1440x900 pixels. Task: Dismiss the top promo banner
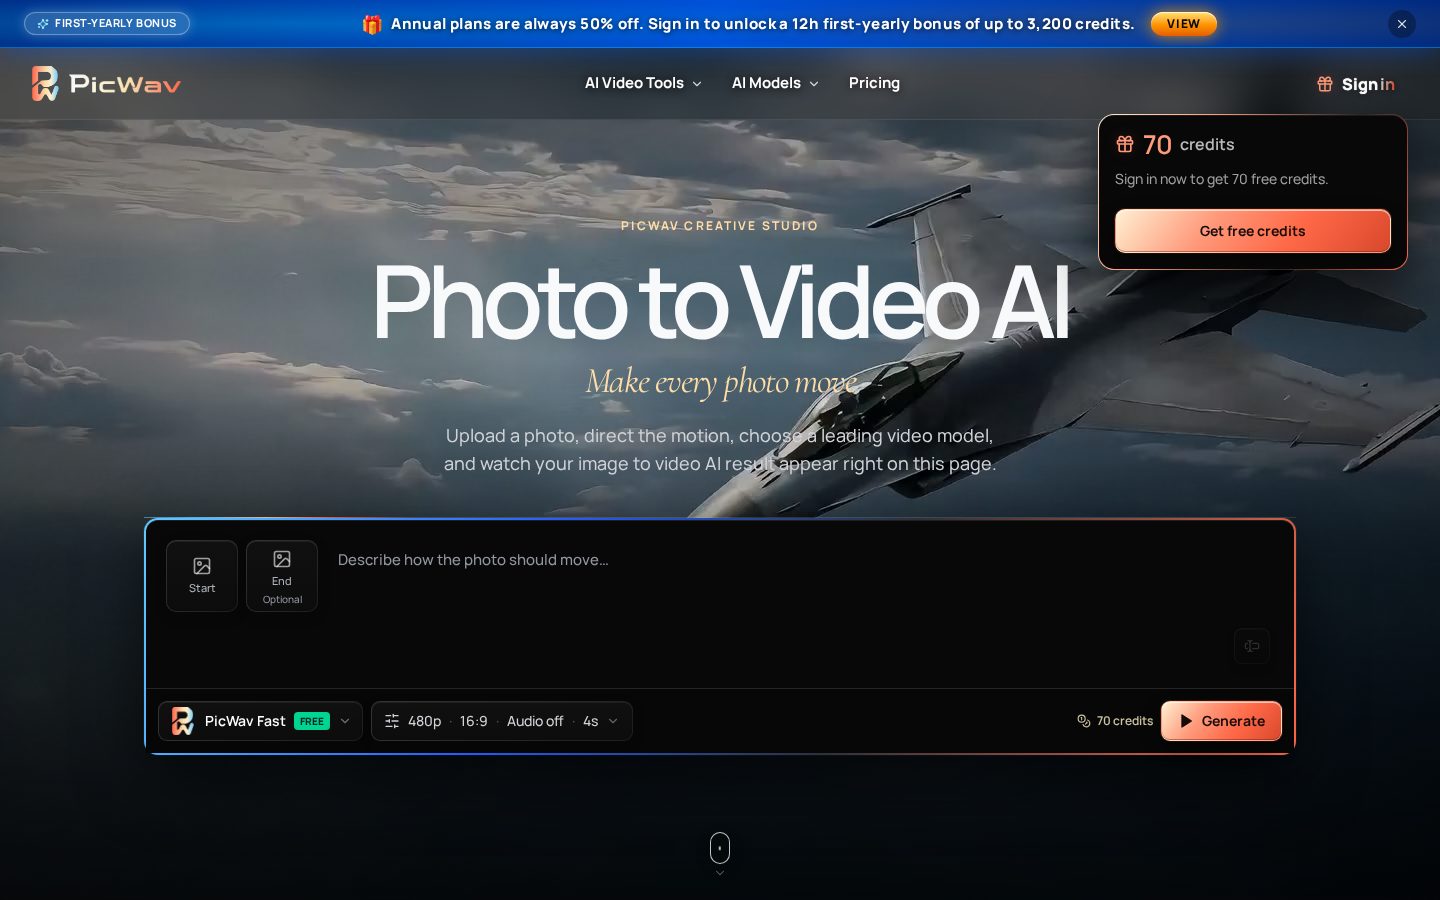[x=1402, y=24]
